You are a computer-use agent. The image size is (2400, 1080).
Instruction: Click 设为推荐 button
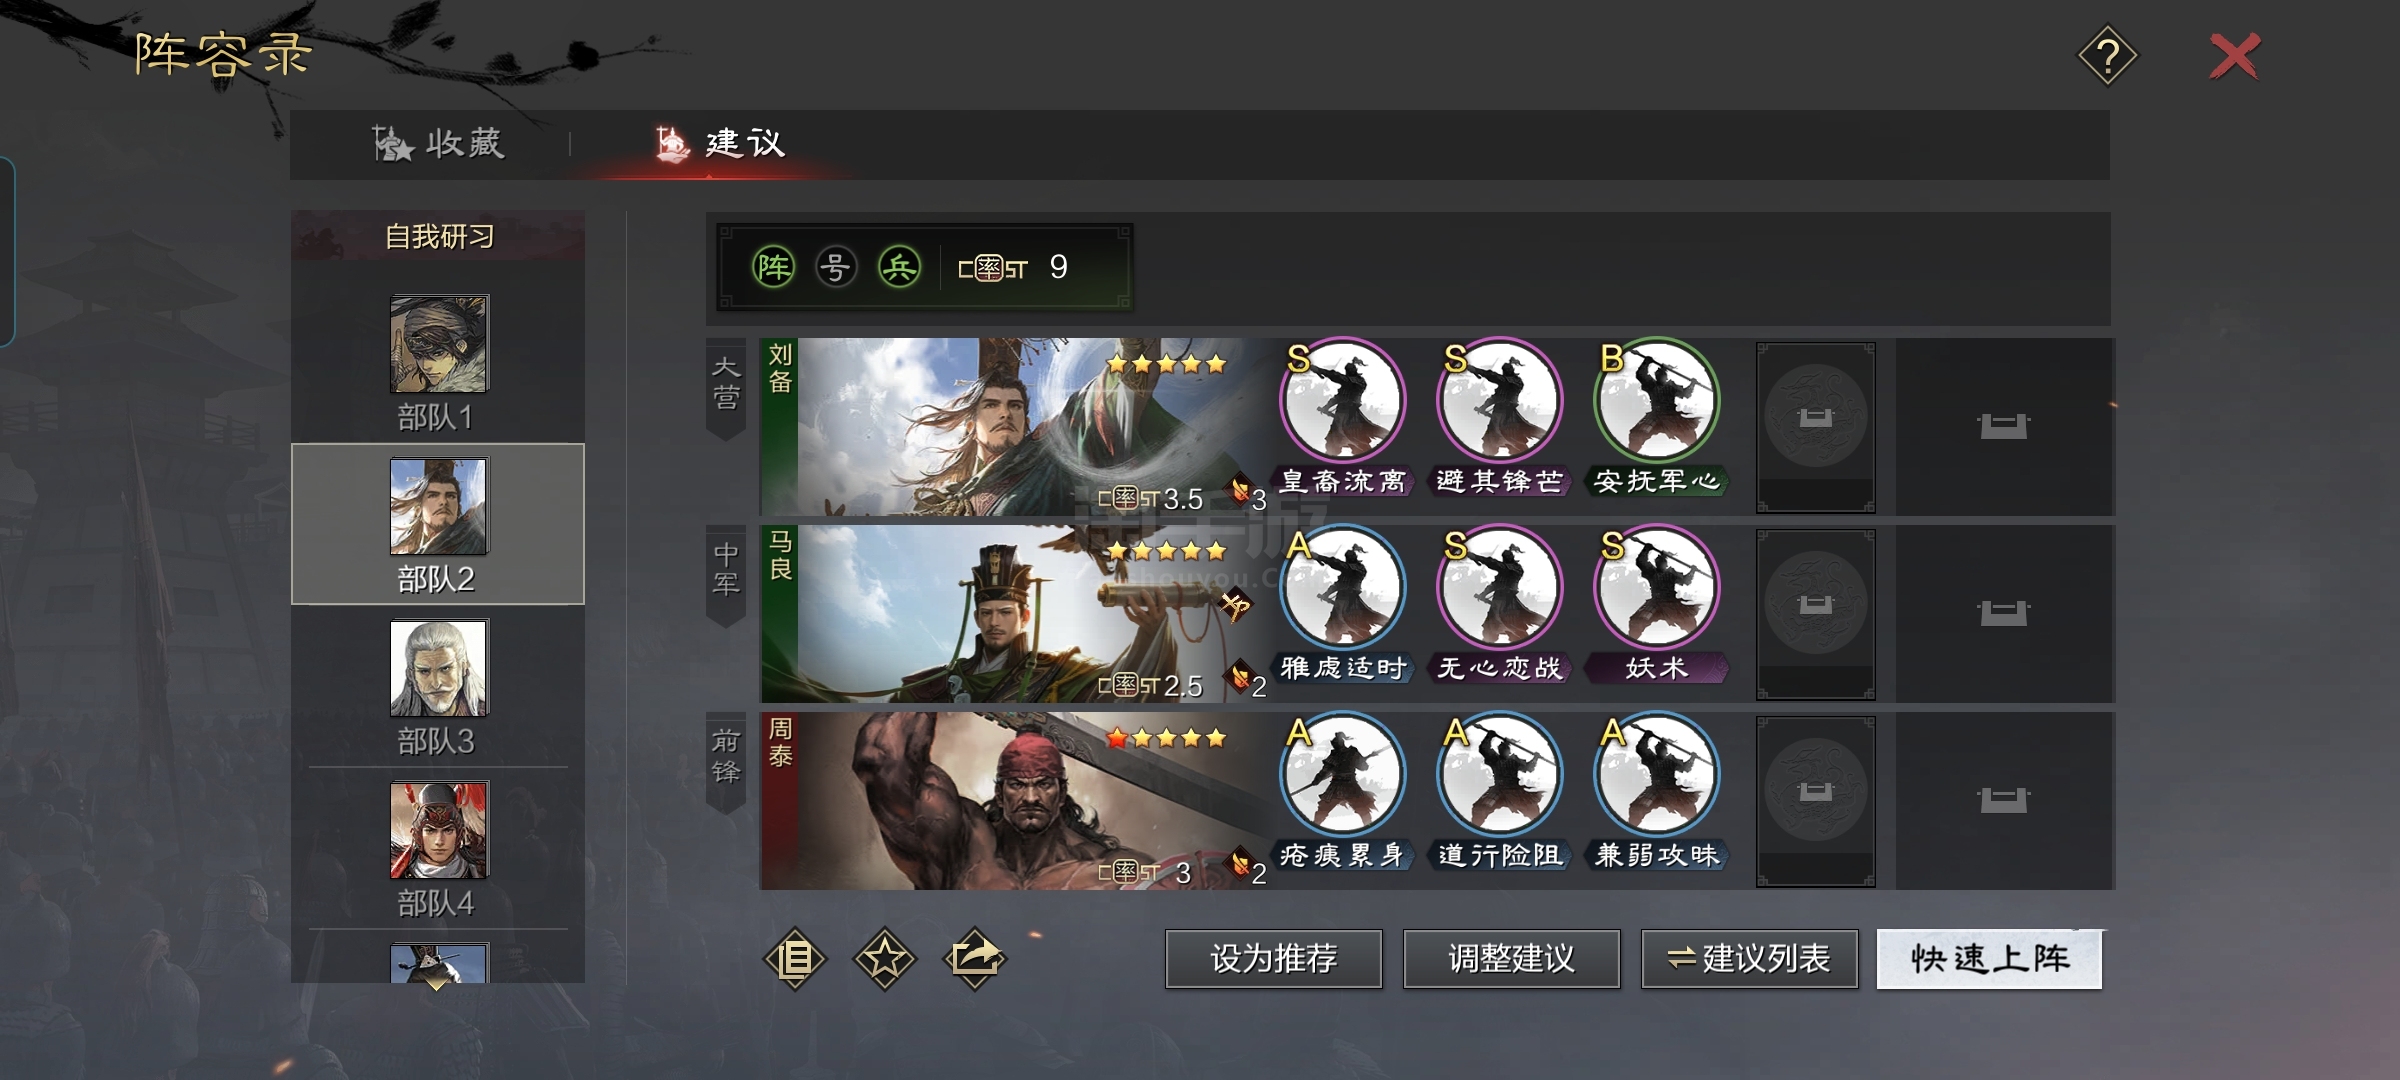pos(1274,959)
